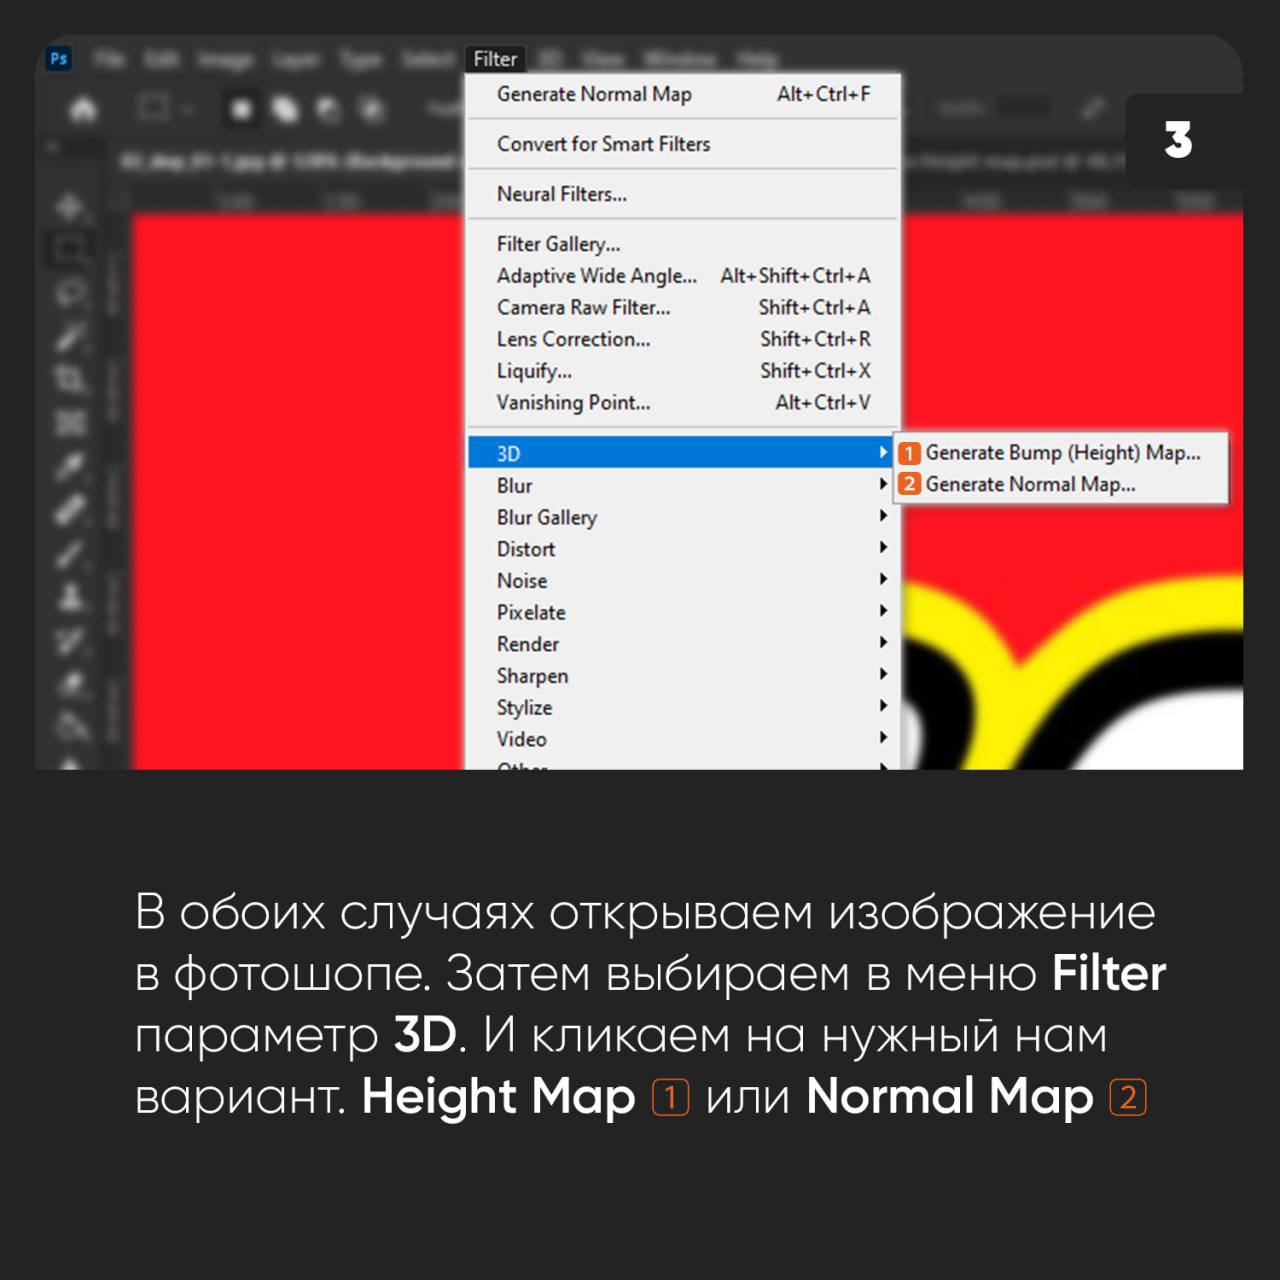Screen dimensions: 1280x1280
Task: Select the Spot Healing Brush tool
Action: (x=70, y=509)
